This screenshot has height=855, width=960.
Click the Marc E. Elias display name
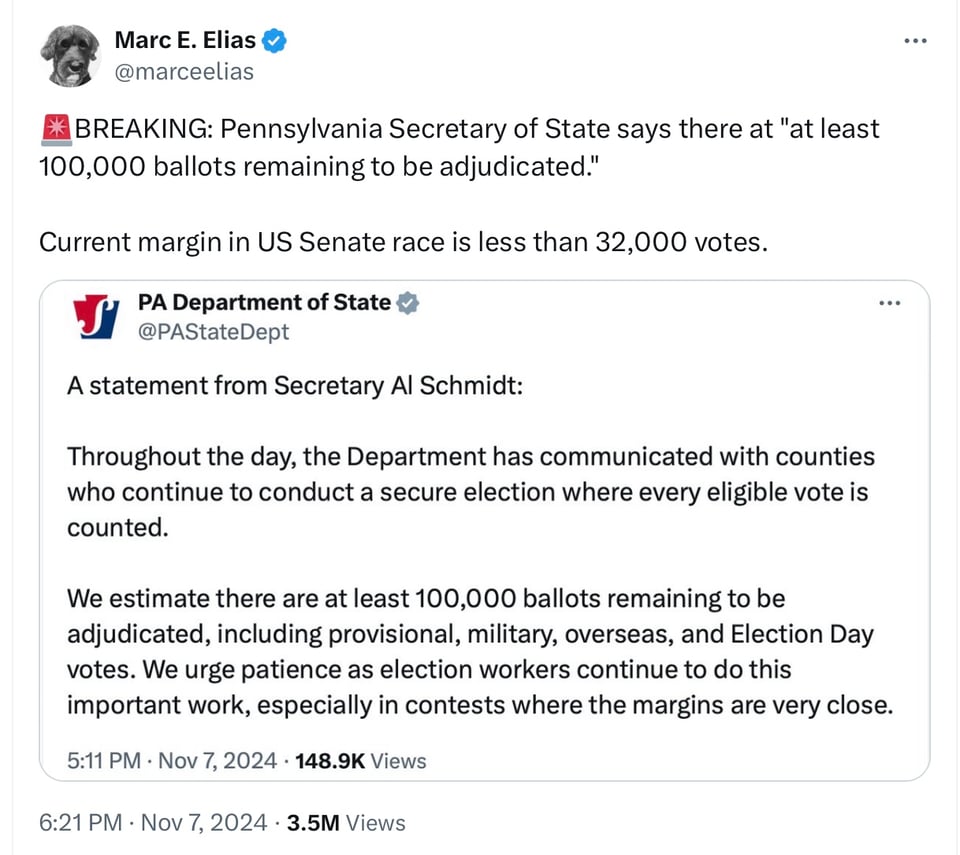point(185,40)
